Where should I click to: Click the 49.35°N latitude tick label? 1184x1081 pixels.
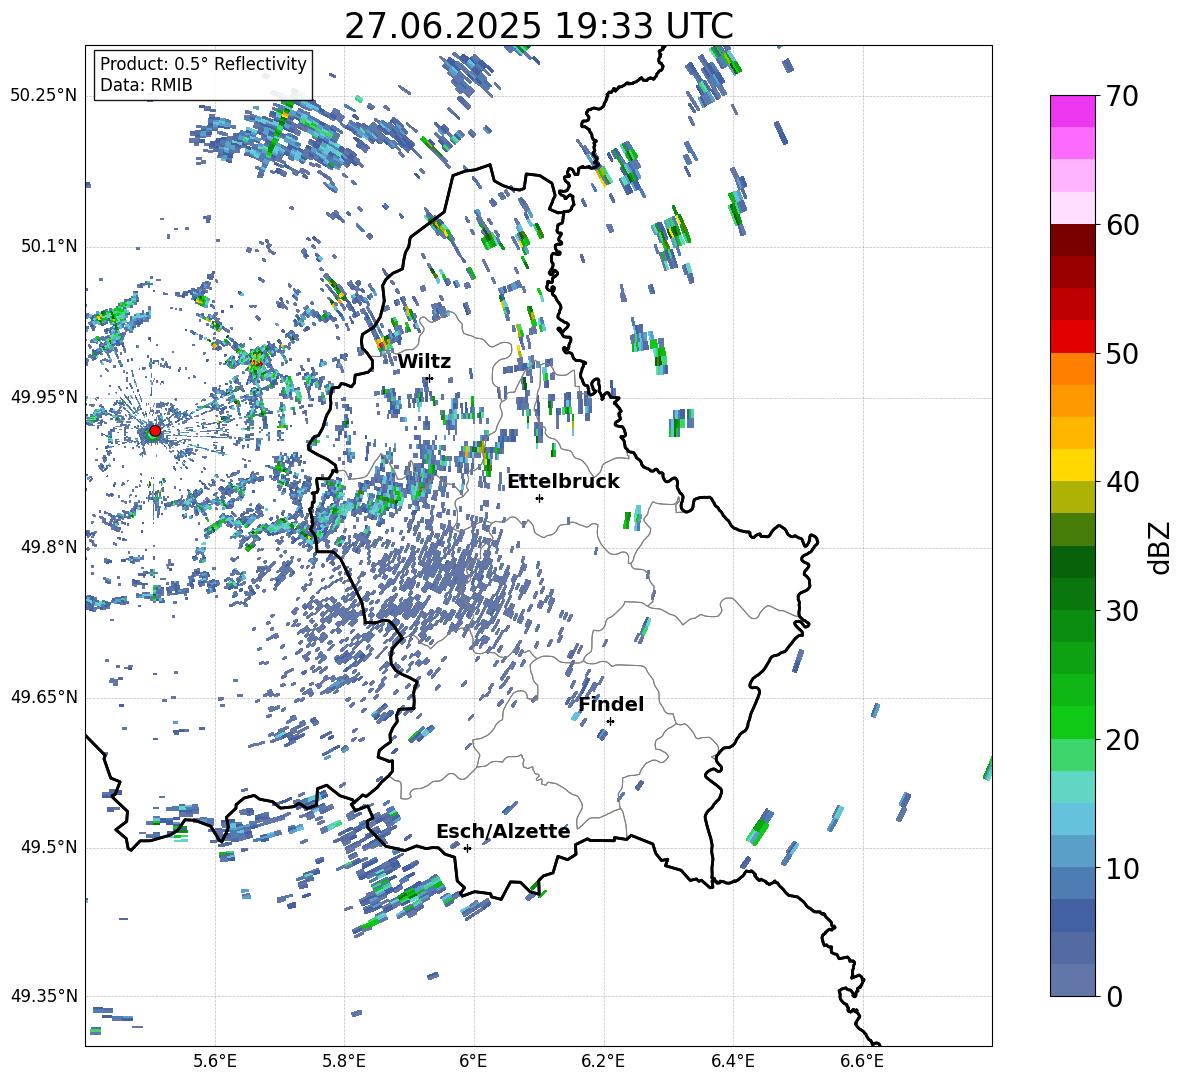click(x=43, y=996)
